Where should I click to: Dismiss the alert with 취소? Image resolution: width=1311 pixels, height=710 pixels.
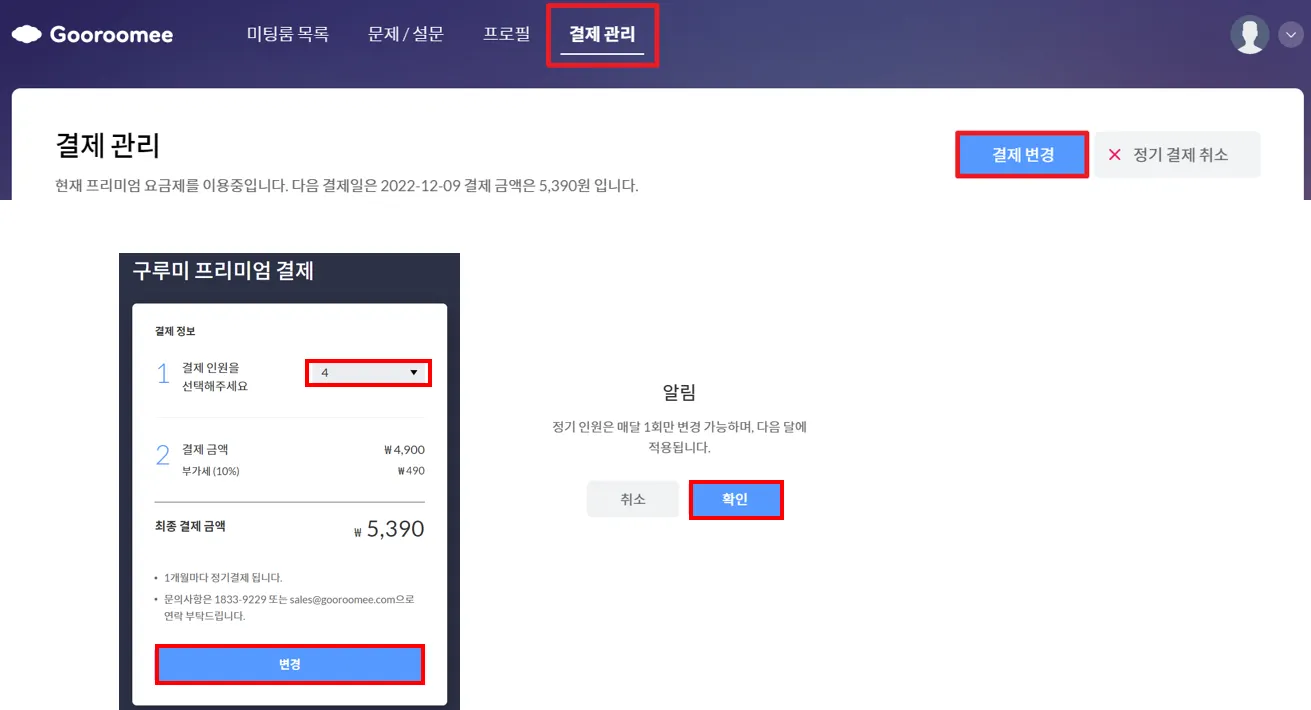click(x=633, y=499)
